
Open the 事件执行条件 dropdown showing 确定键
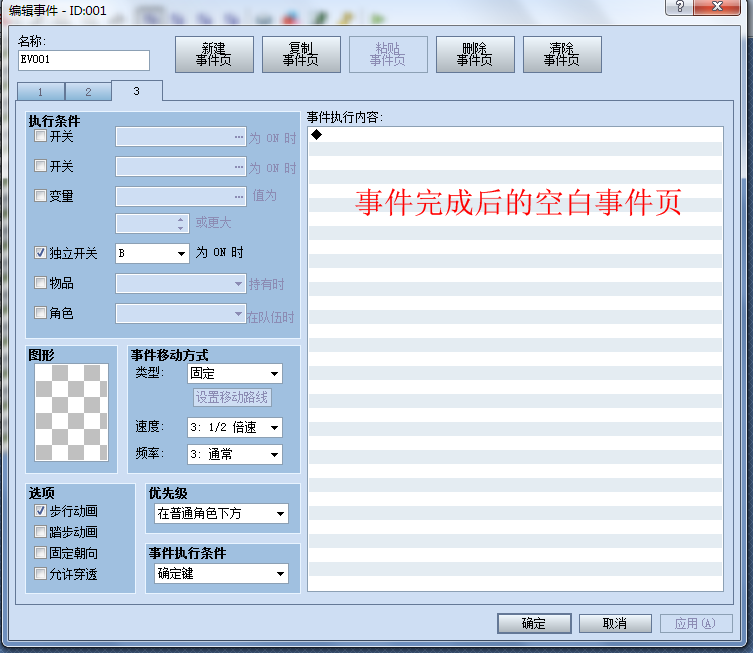pos(221,573)
